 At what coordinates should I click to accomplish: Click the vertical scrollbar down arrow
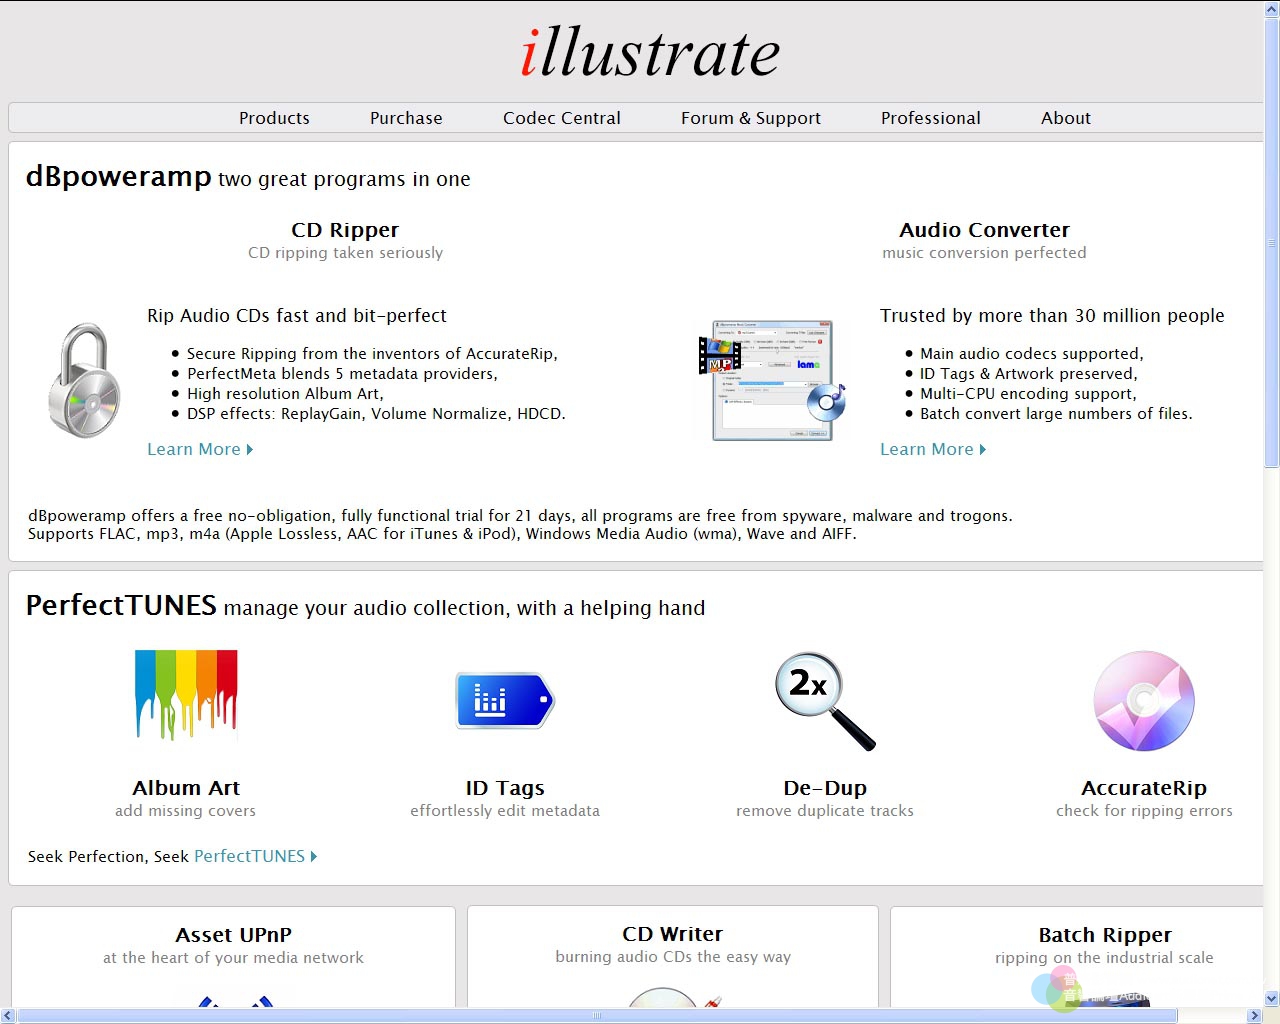click(x=1272, y=998)
